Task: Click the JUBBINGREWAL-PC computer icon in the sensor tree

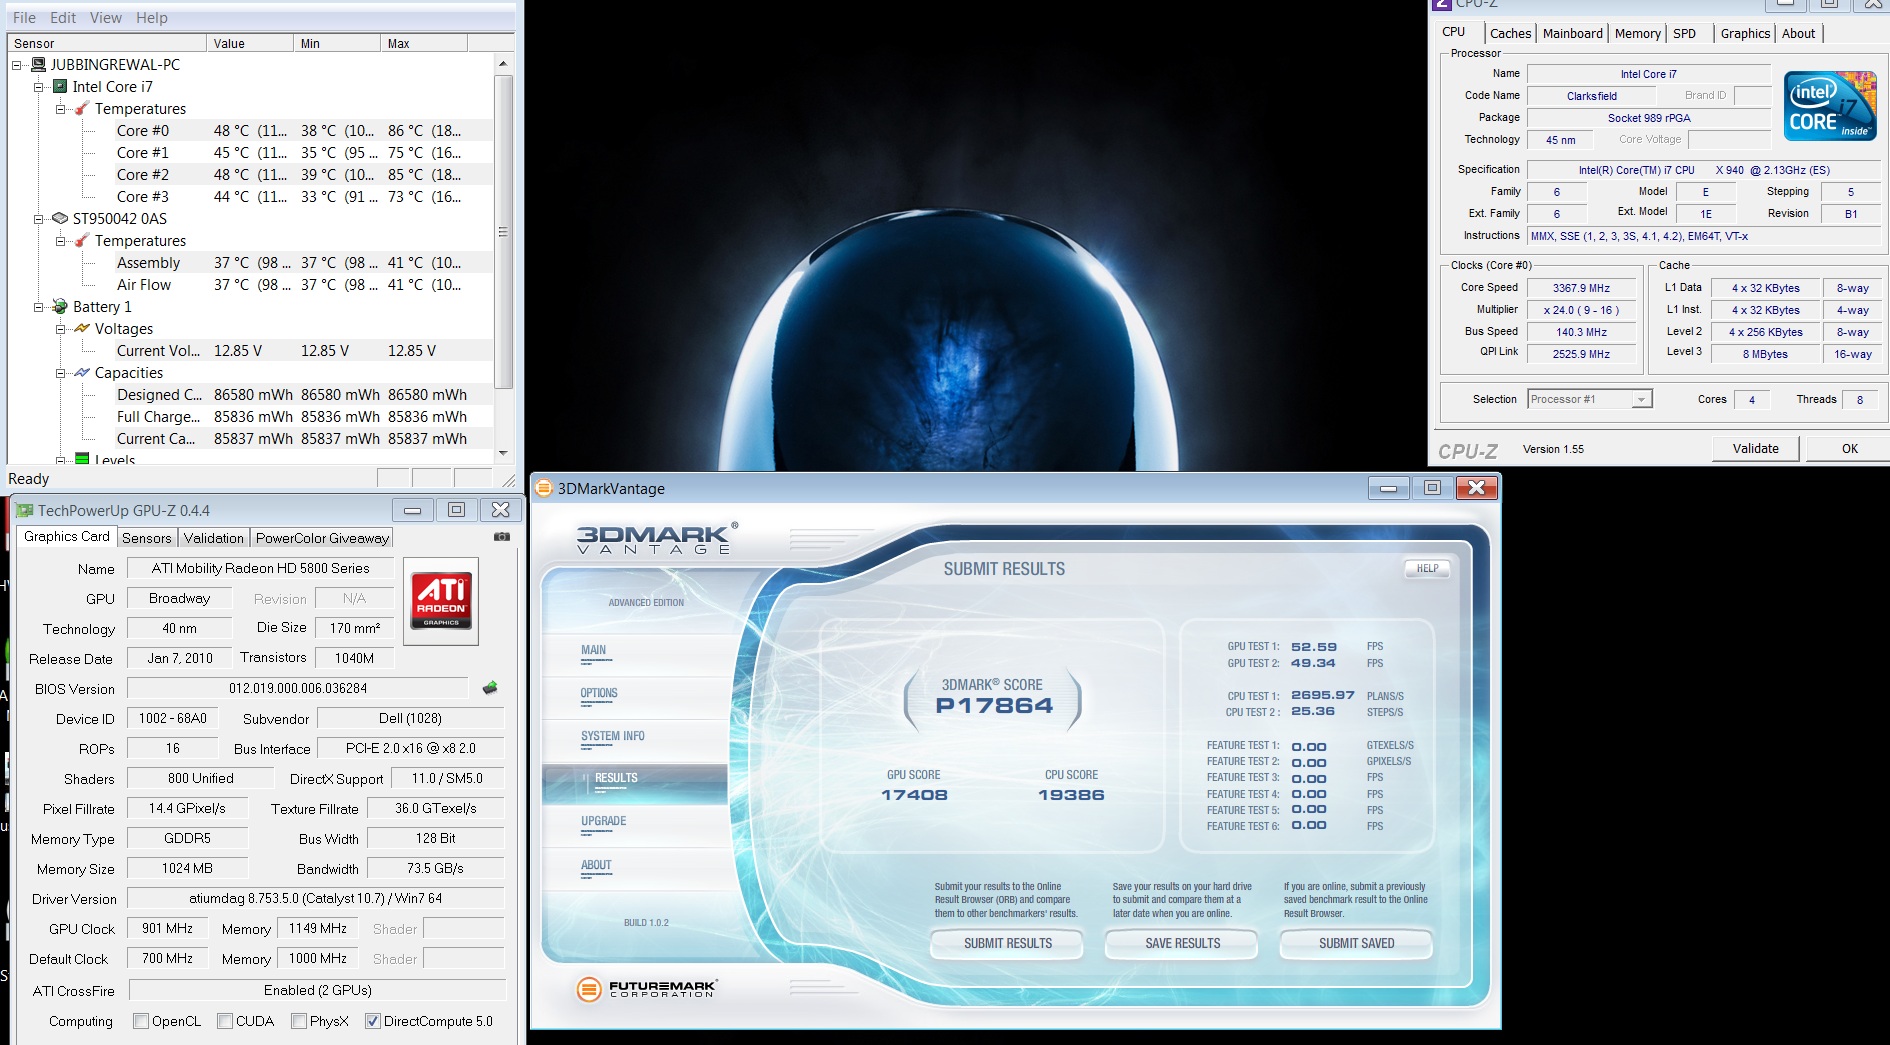Action: pyautogui.click(x=39, y=65)
